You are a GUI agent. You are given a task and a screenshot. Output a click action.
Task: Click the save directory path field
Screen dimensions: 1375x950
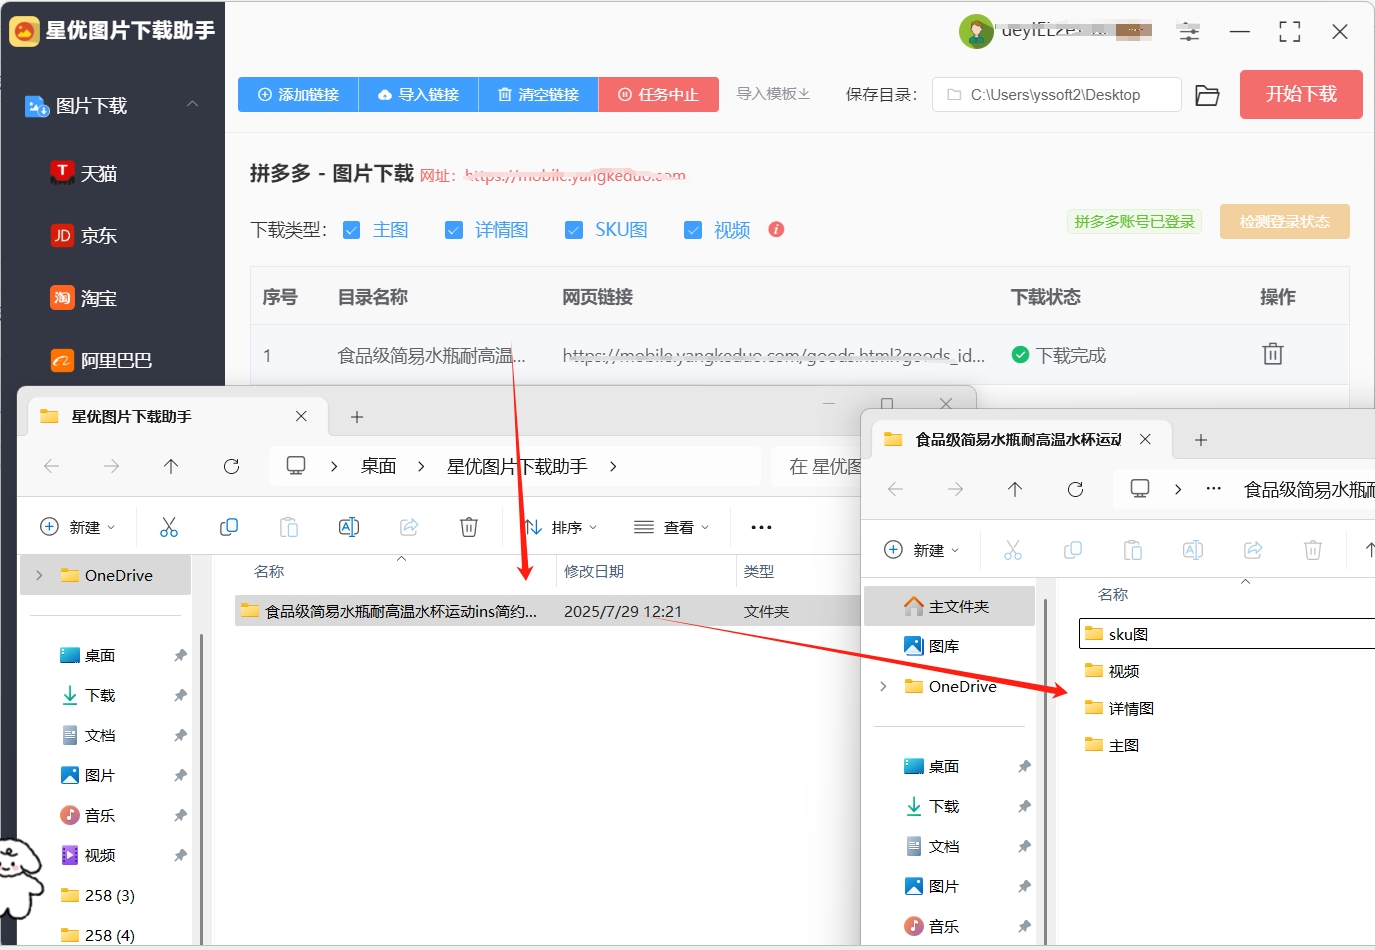[1056, 95]
